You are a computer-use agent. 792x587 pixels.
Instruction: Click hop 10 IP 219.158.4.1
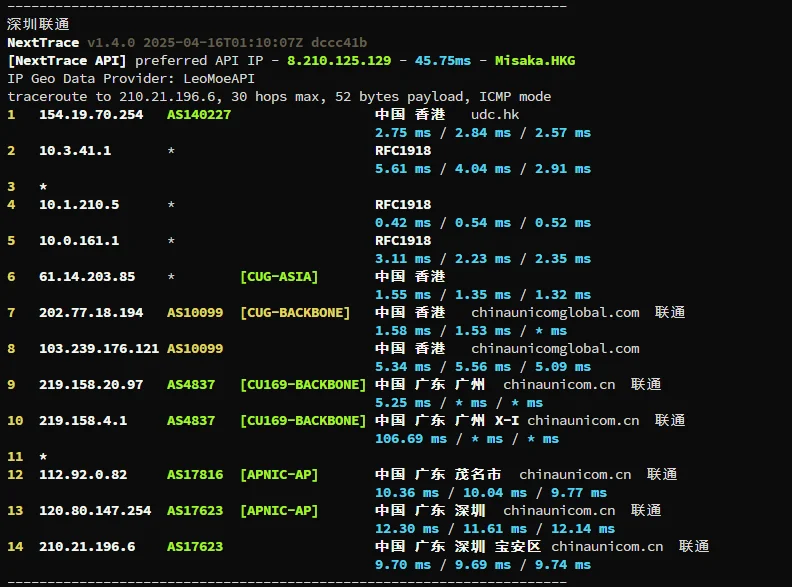(x=83, y=421)
